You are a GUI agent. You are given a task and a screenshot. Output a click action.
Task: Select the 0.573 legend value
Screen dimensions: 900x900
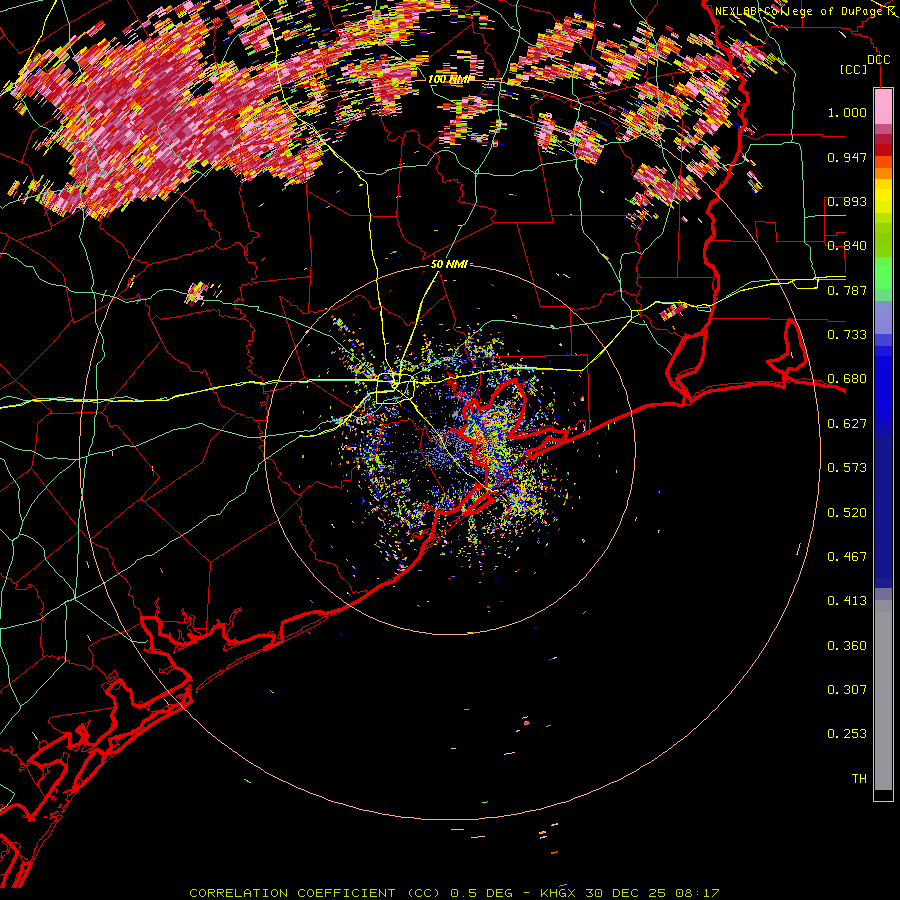coord(847,468)
